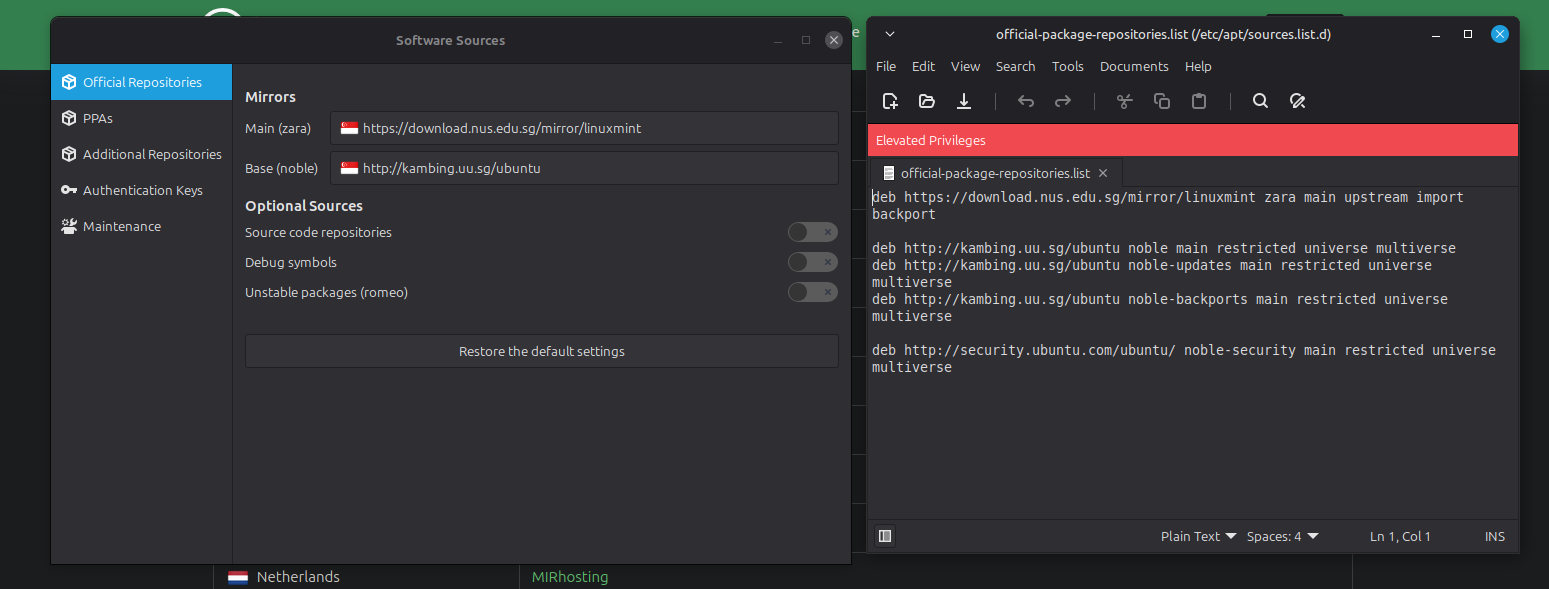Close the official-package-repositories.list tab
The width and height of the screenshot is (1549, 589).
[1103, 173]
